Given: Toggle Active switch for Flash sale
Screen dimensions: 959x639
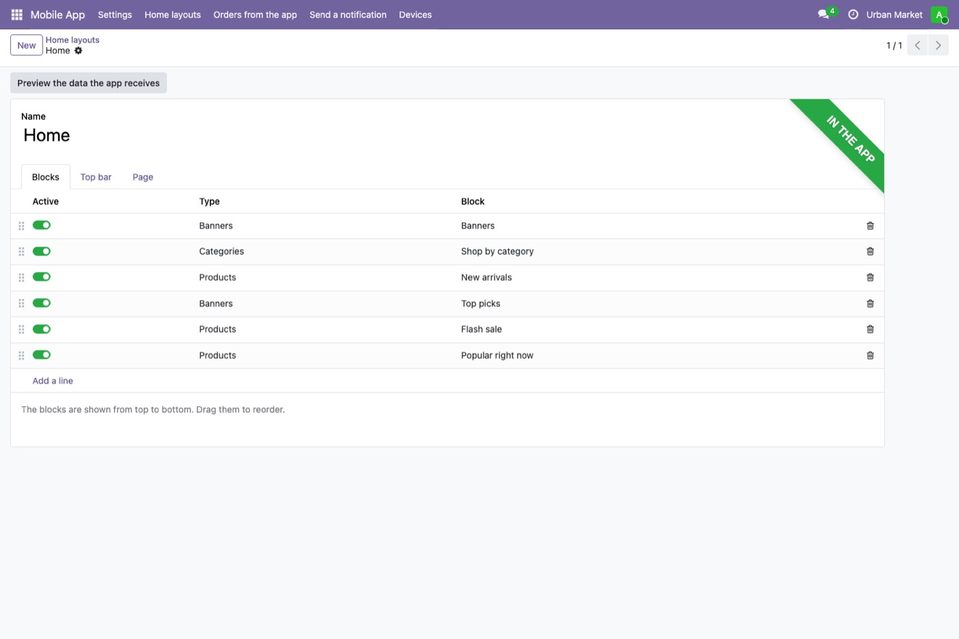Looking at the screenshot, I should (x=42, y=329).
